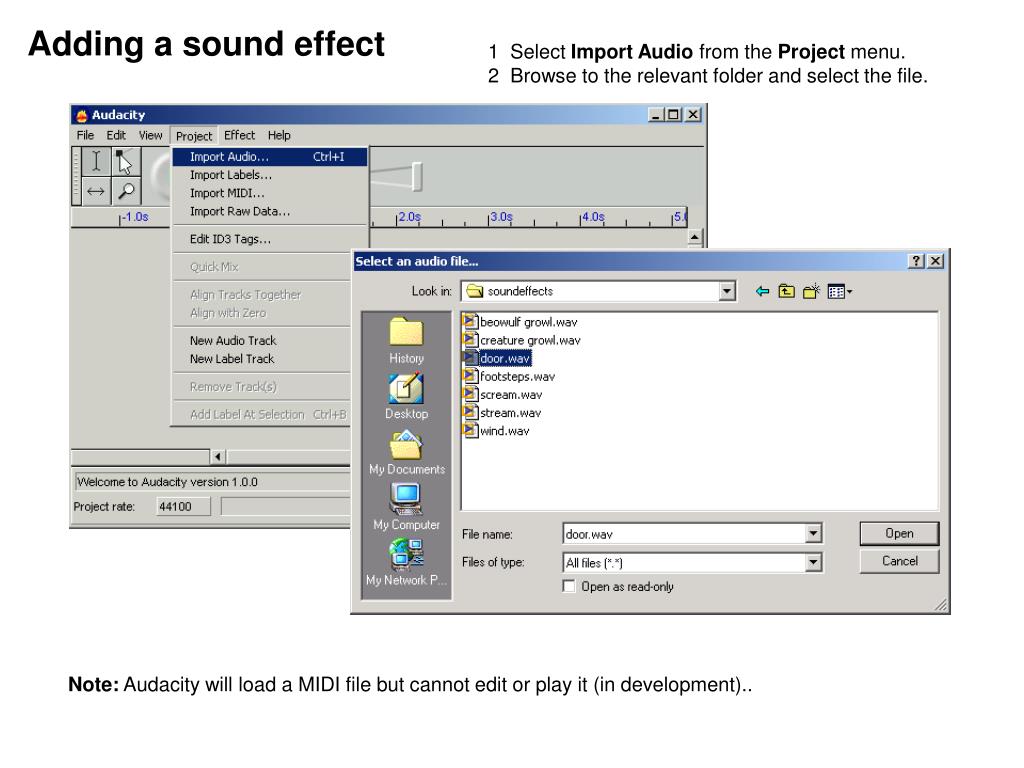Choose New Audio Track from the Project menu
The width and height of the screenshot is (1024, 768).
pos(262,340)
